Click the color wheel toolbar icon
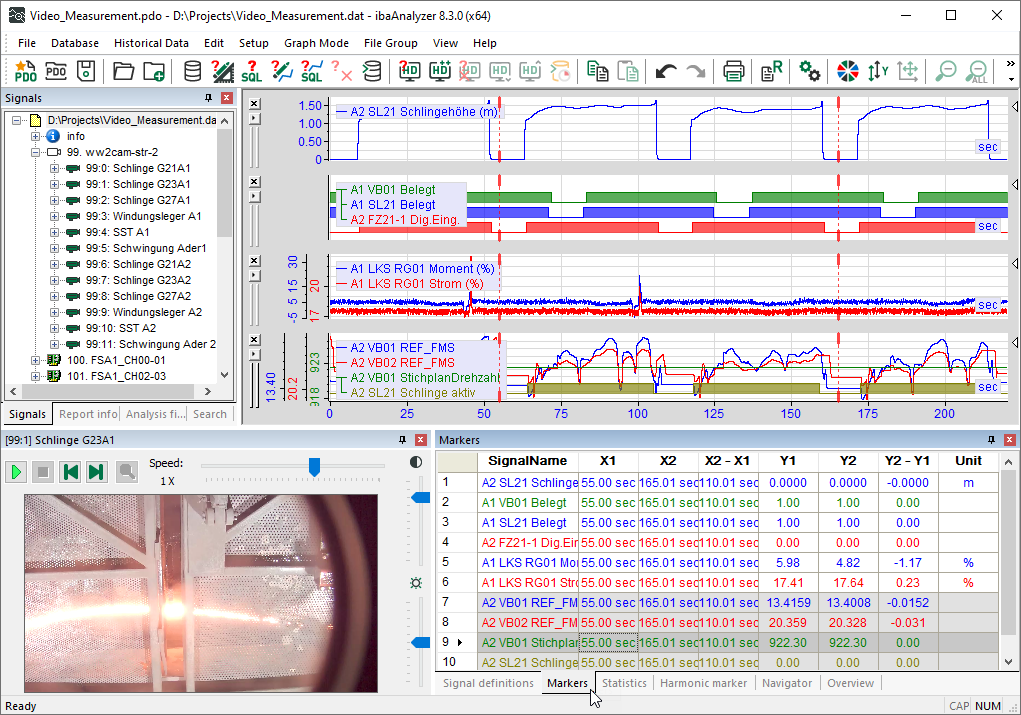 tap(848, 71)
